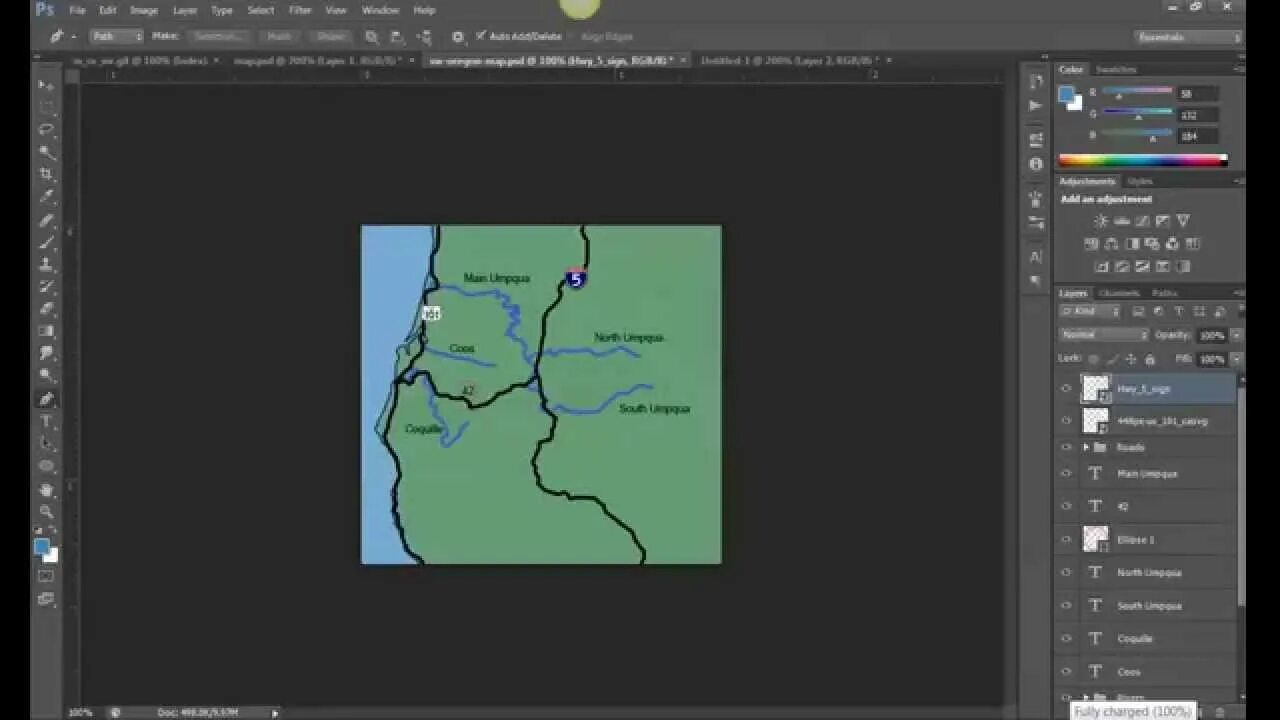The width and height of the screenshot is (1280, 720).
Task: Select the Path Selection tool
Action: (46, 443)
